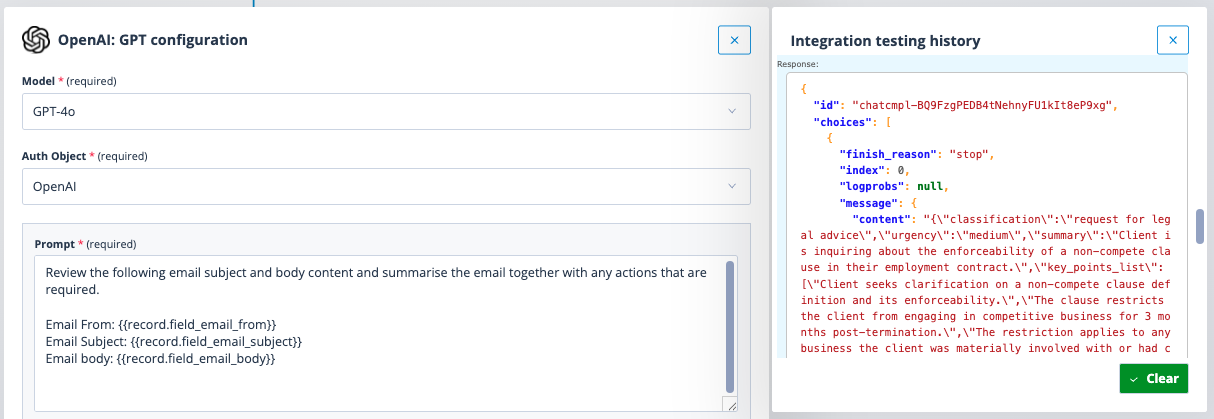Click the Prompt text area resize handle
Screen dimensions: 1214x419
730,405
